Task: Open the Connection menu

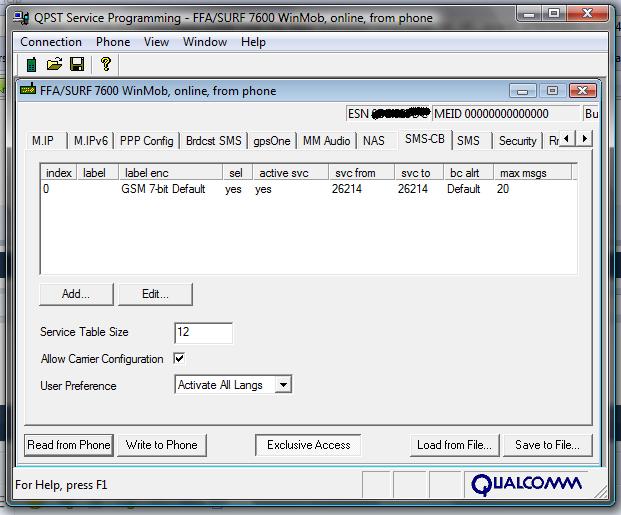Action: 51,42
